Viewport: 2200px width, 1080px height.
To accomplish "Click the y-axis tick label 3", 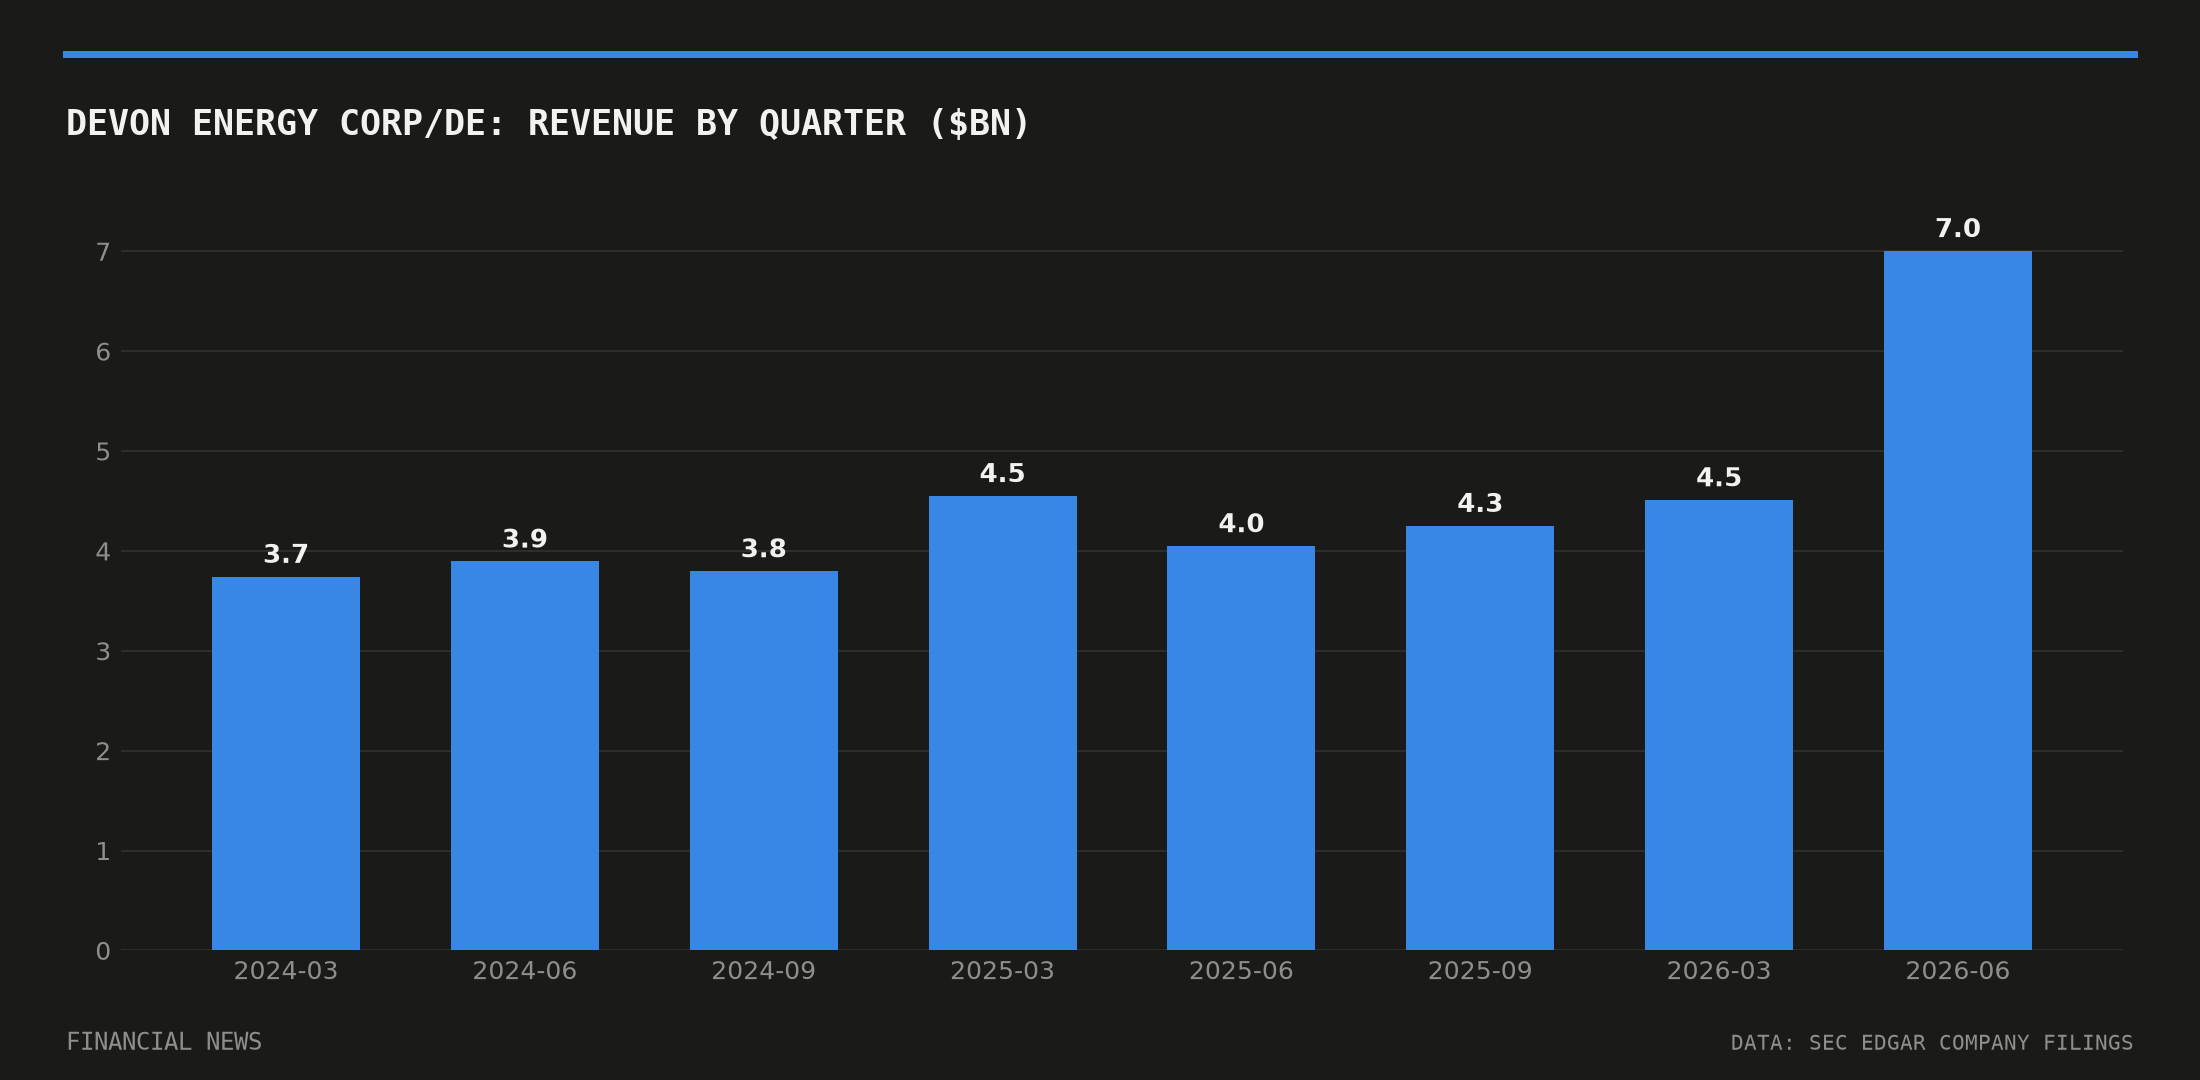I will point(103,652).
